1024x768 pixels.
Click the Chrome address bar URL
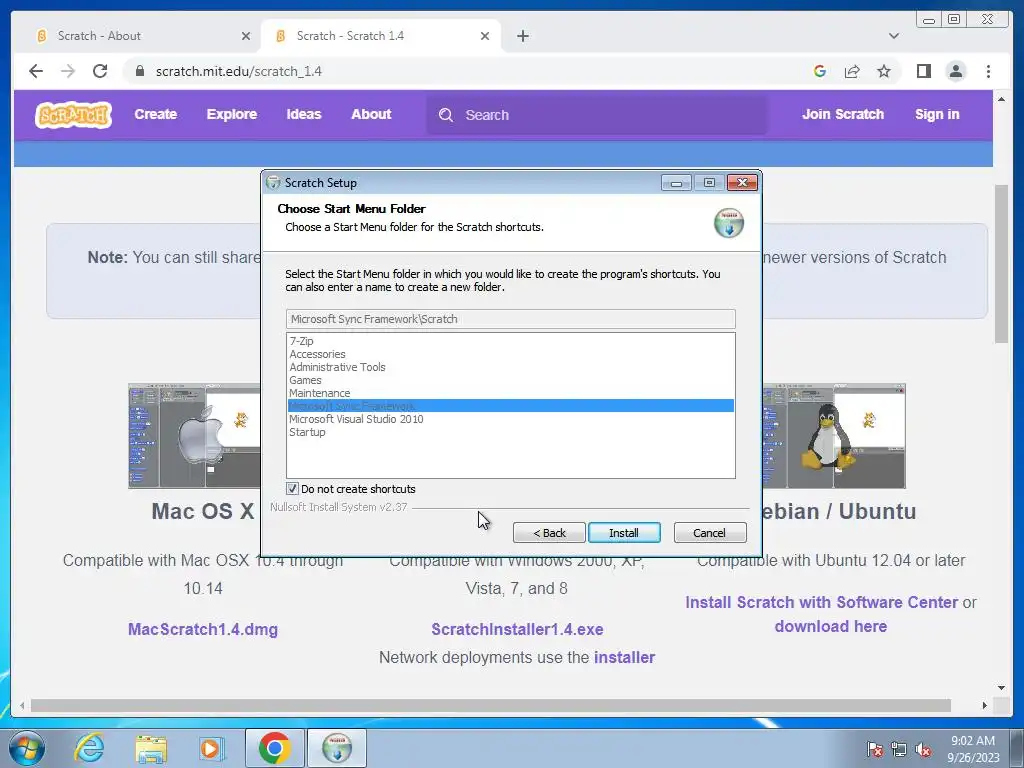(x=238, y=71)
